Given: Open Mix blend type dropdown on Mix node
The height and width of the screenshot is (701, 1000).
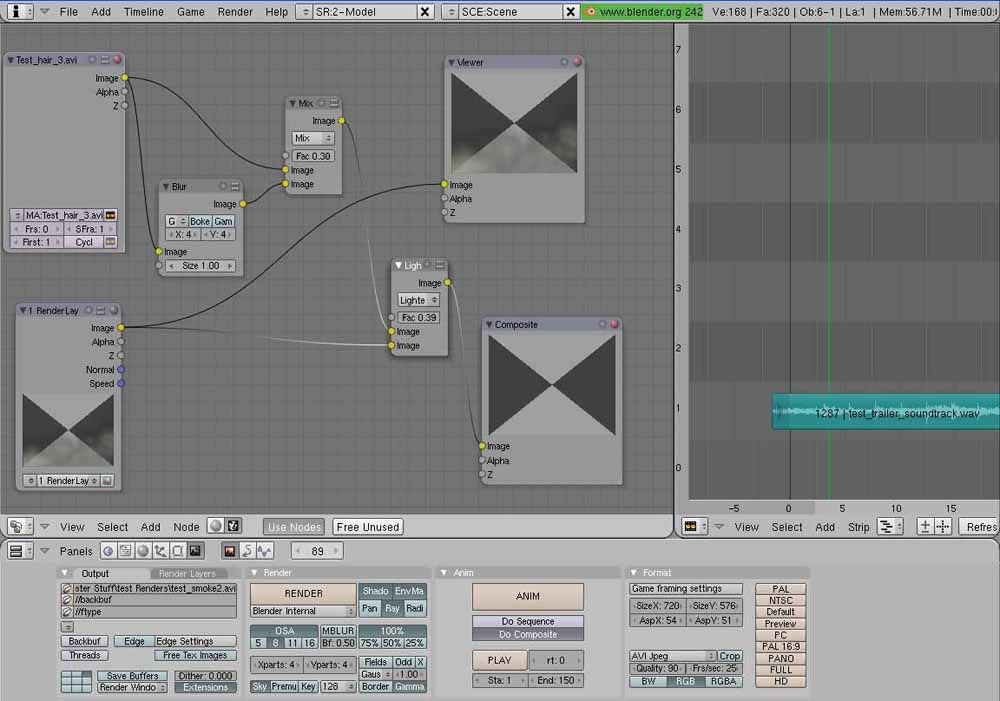Looking at the screenshot, I should [x=312, y=138].
